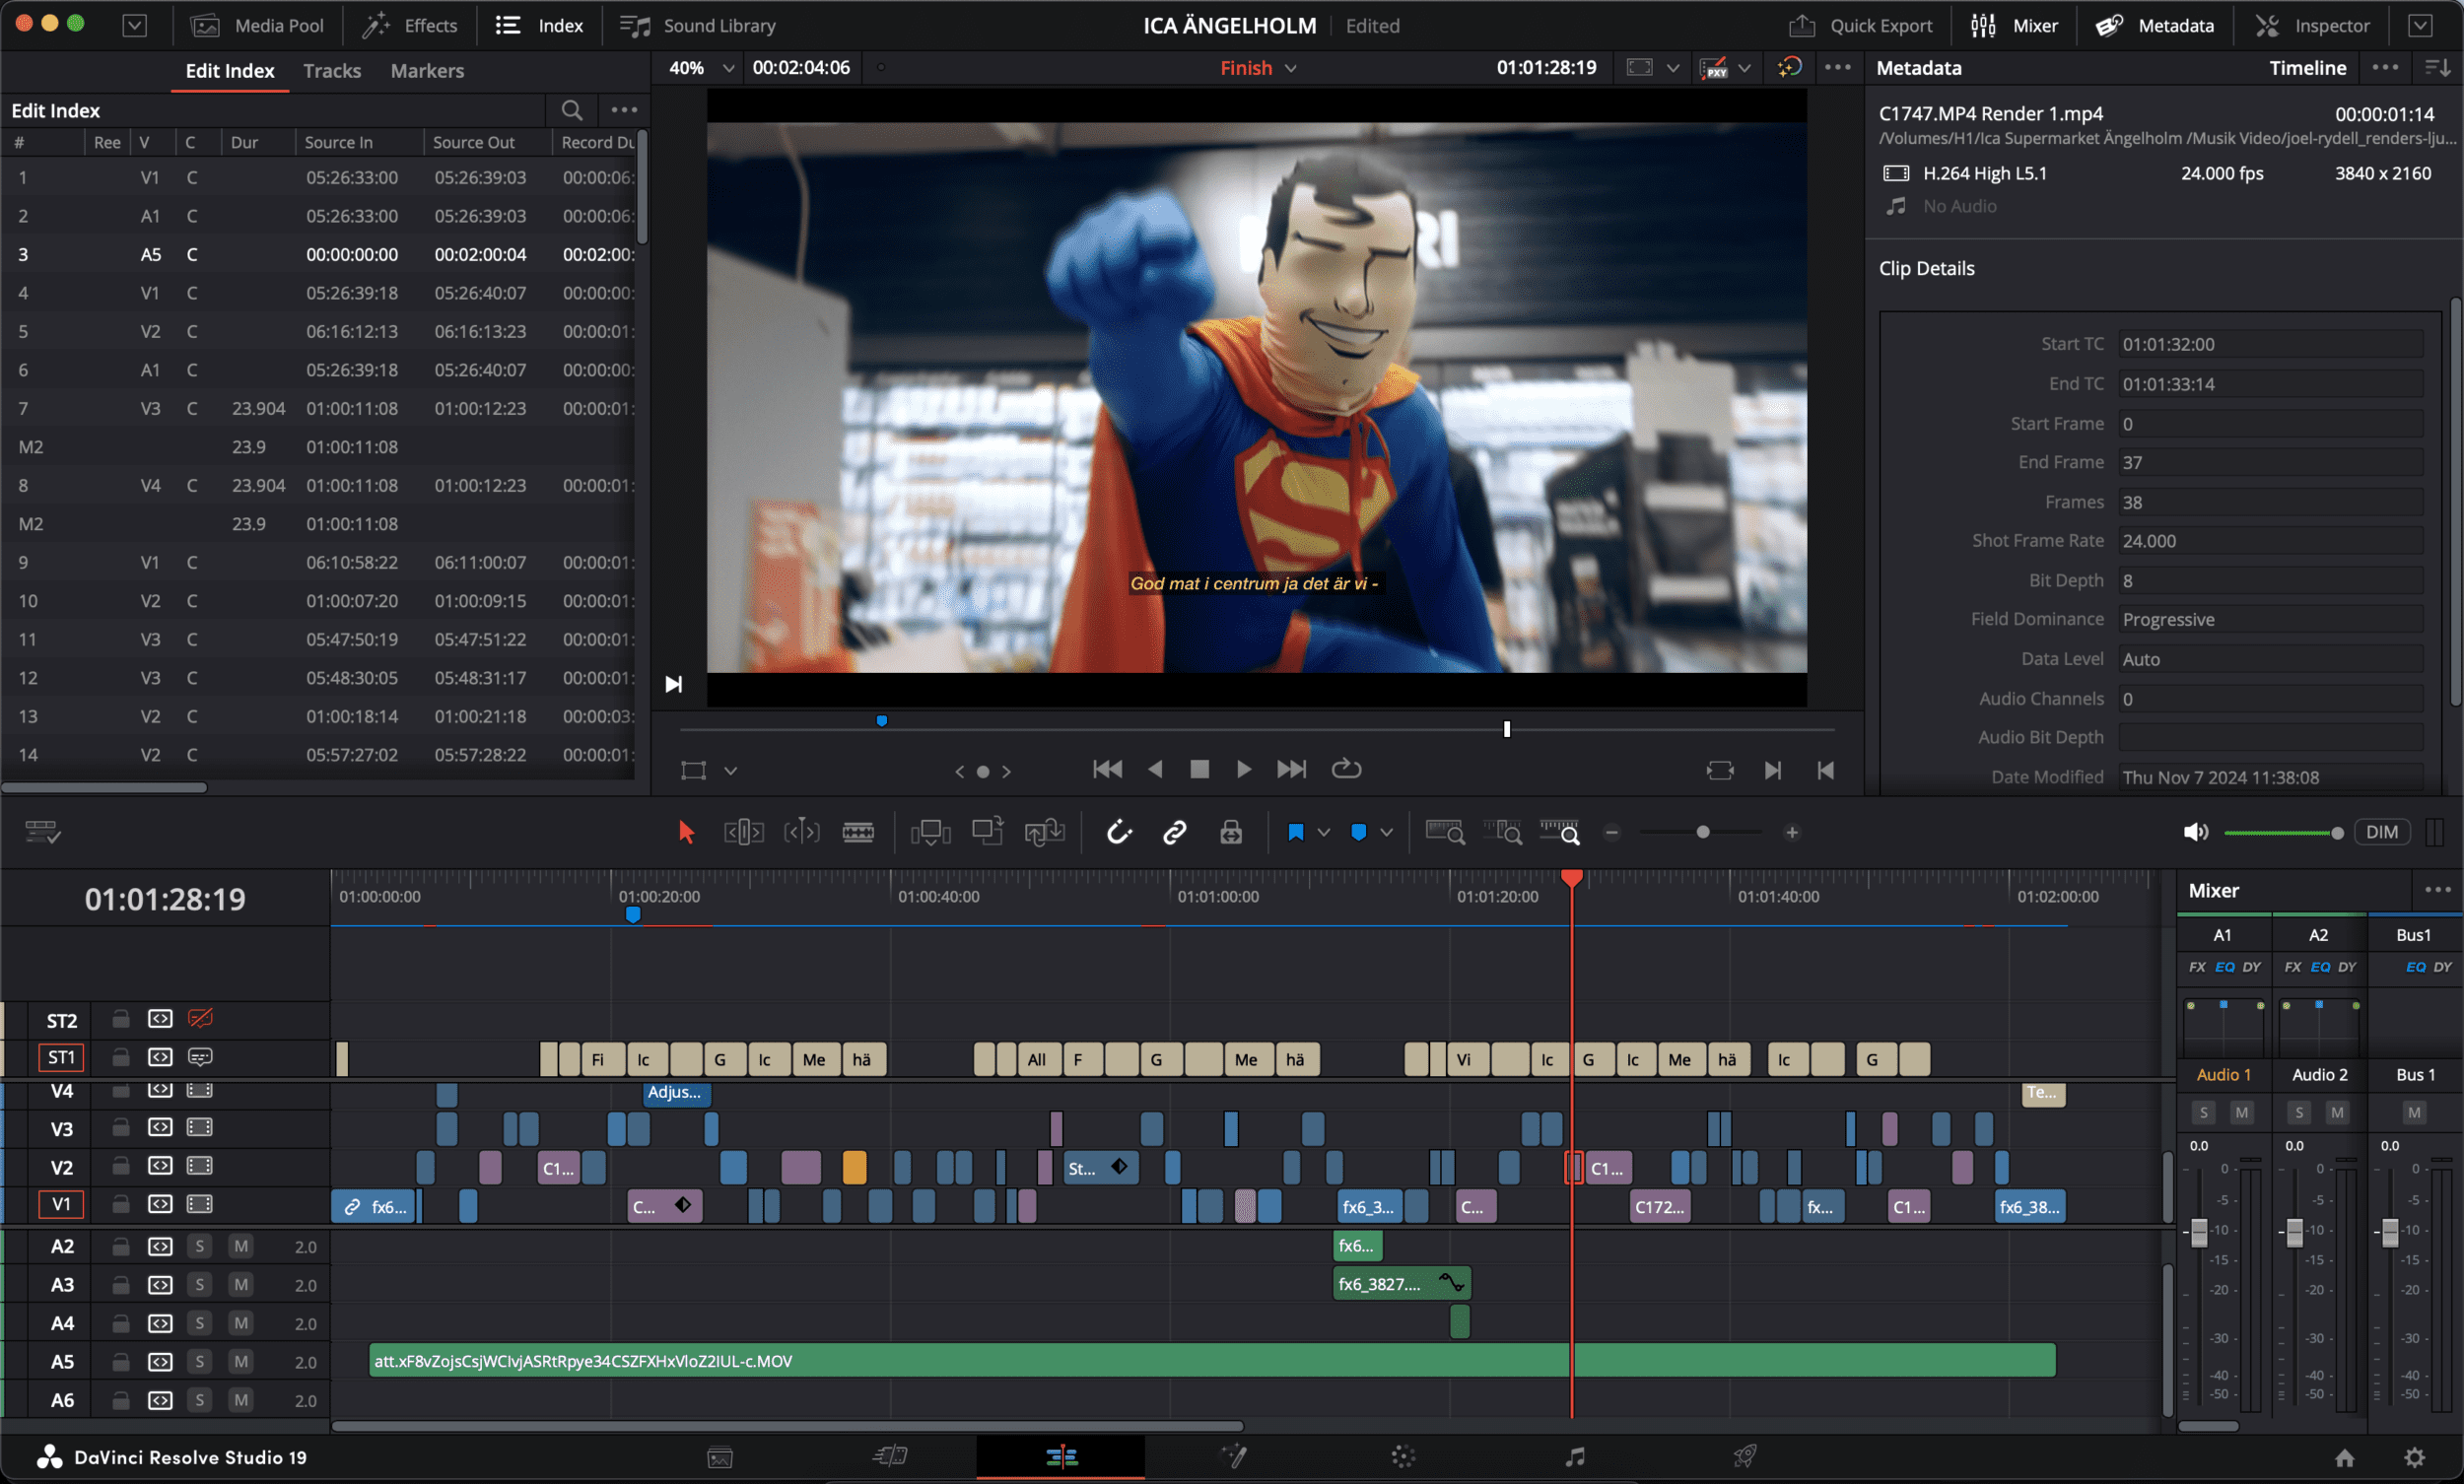
Task: Open the flag color dropdown arrow
Action: click(1324, 833)
